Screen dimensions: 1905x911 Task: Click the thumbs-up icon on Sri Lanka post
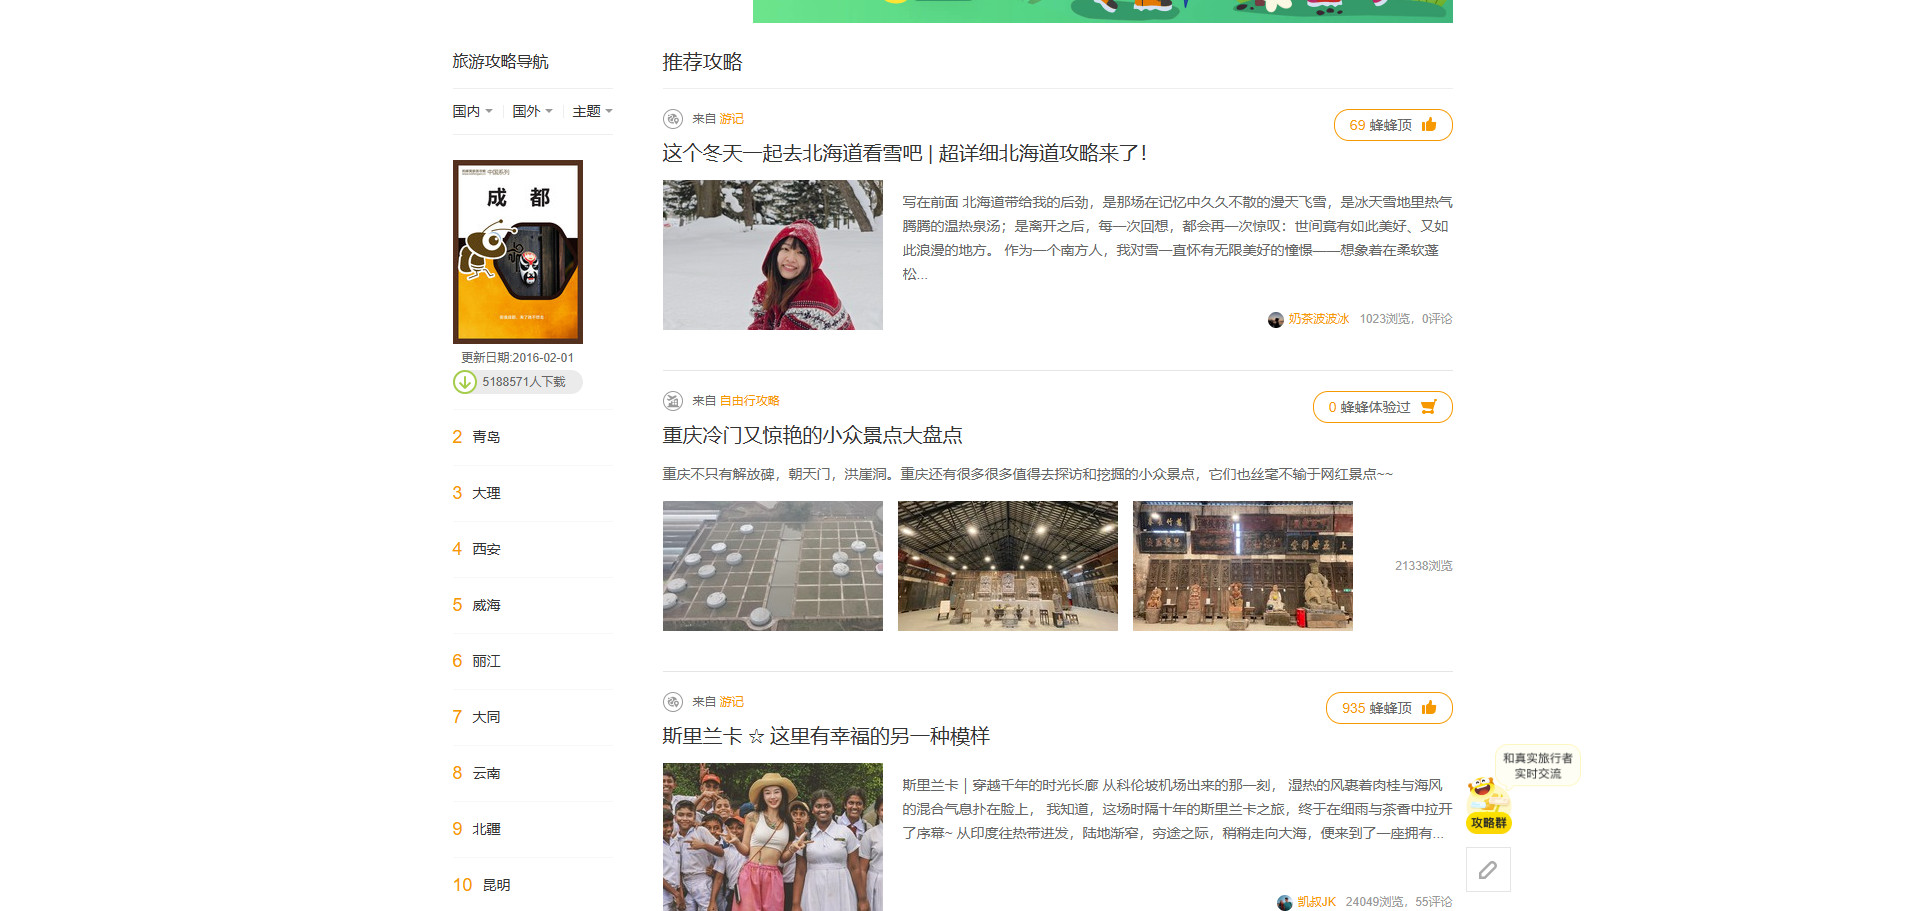click(x=1428, y=708)
